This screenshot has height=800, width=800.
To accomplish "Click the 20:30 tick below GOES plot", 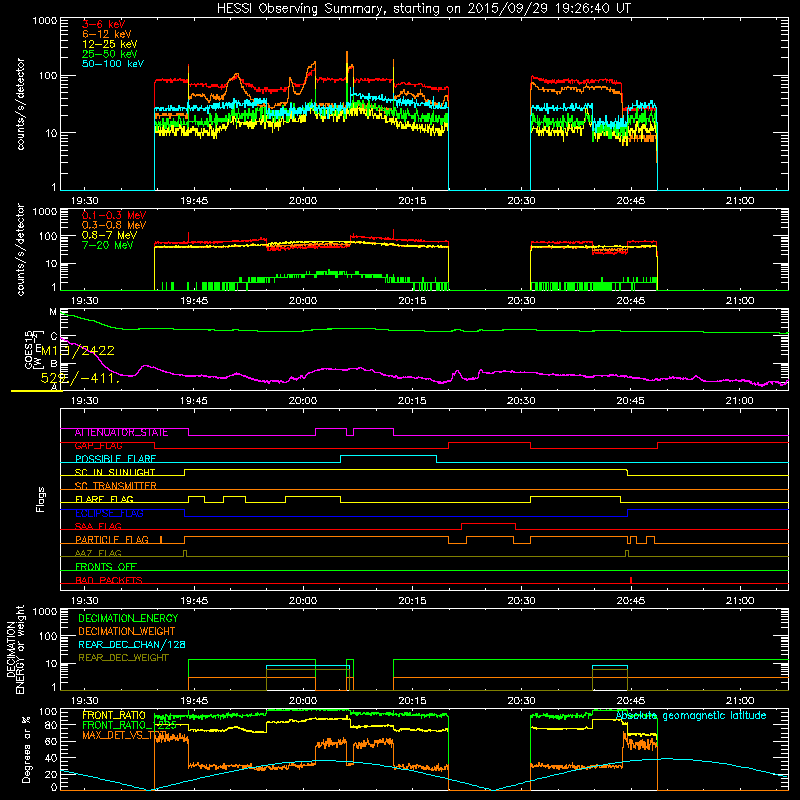I will 521,401.
